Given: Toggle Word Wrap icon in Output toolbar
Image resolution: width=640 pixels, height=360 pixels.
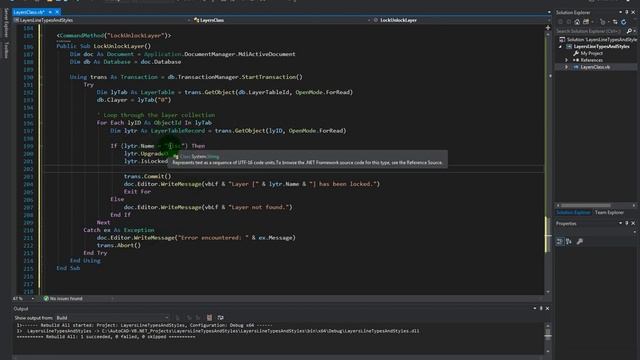Looking at the screenshot, I should coord(220,318).
